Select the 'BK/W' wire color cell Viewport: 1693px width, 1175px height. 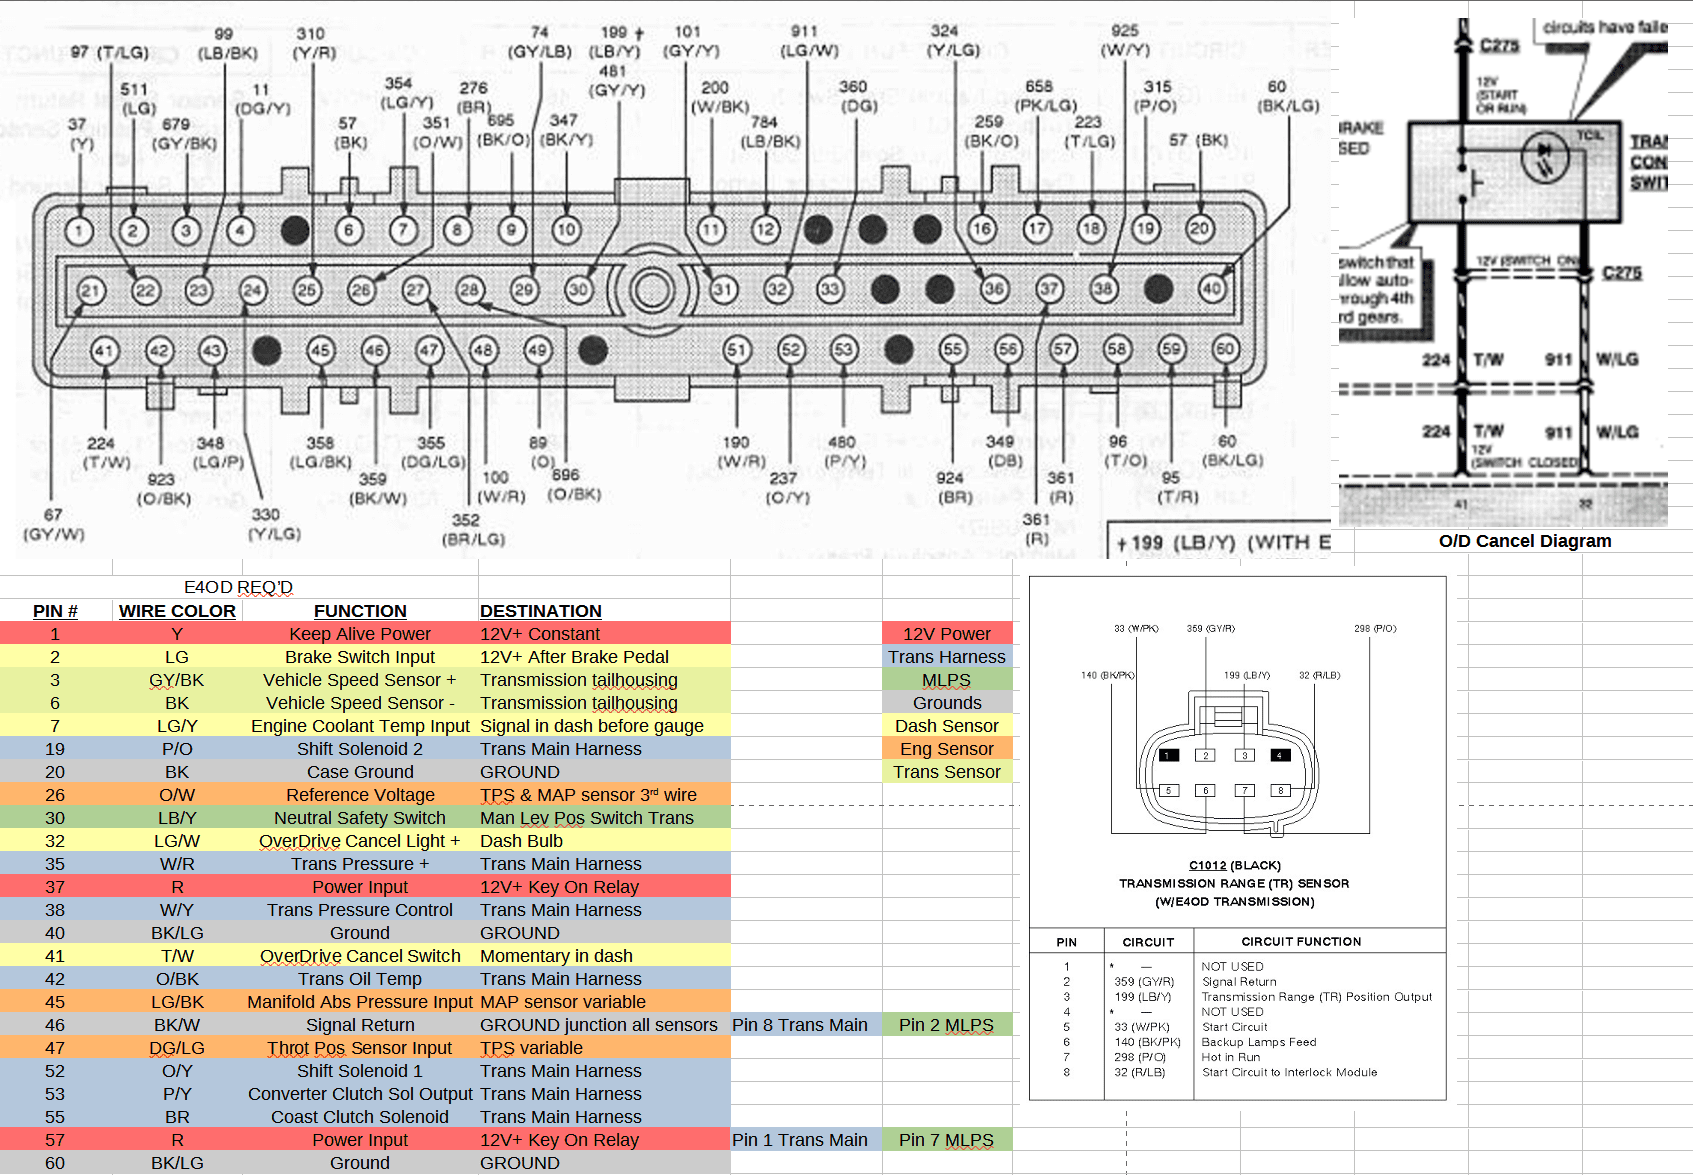177,1025
